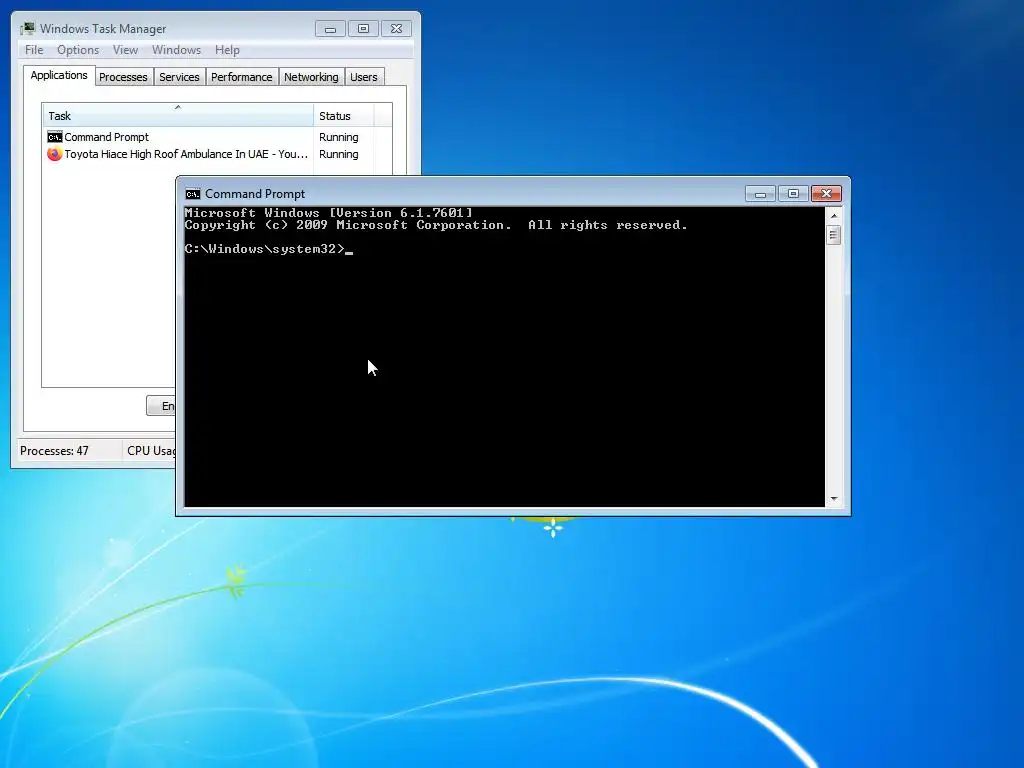Click the Microsoft Windows version line
This screenshot has height=768, width=1024.
pos(328,213)
